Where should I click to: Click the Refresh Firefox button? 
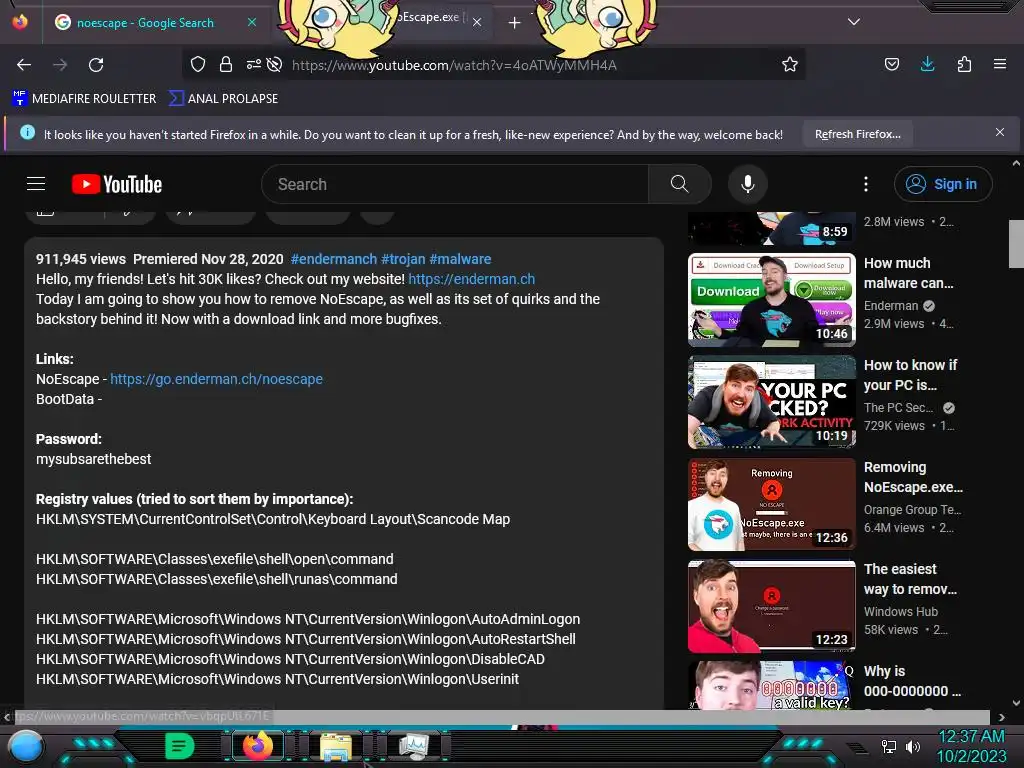pyautogui.click(x=857, y=134)
